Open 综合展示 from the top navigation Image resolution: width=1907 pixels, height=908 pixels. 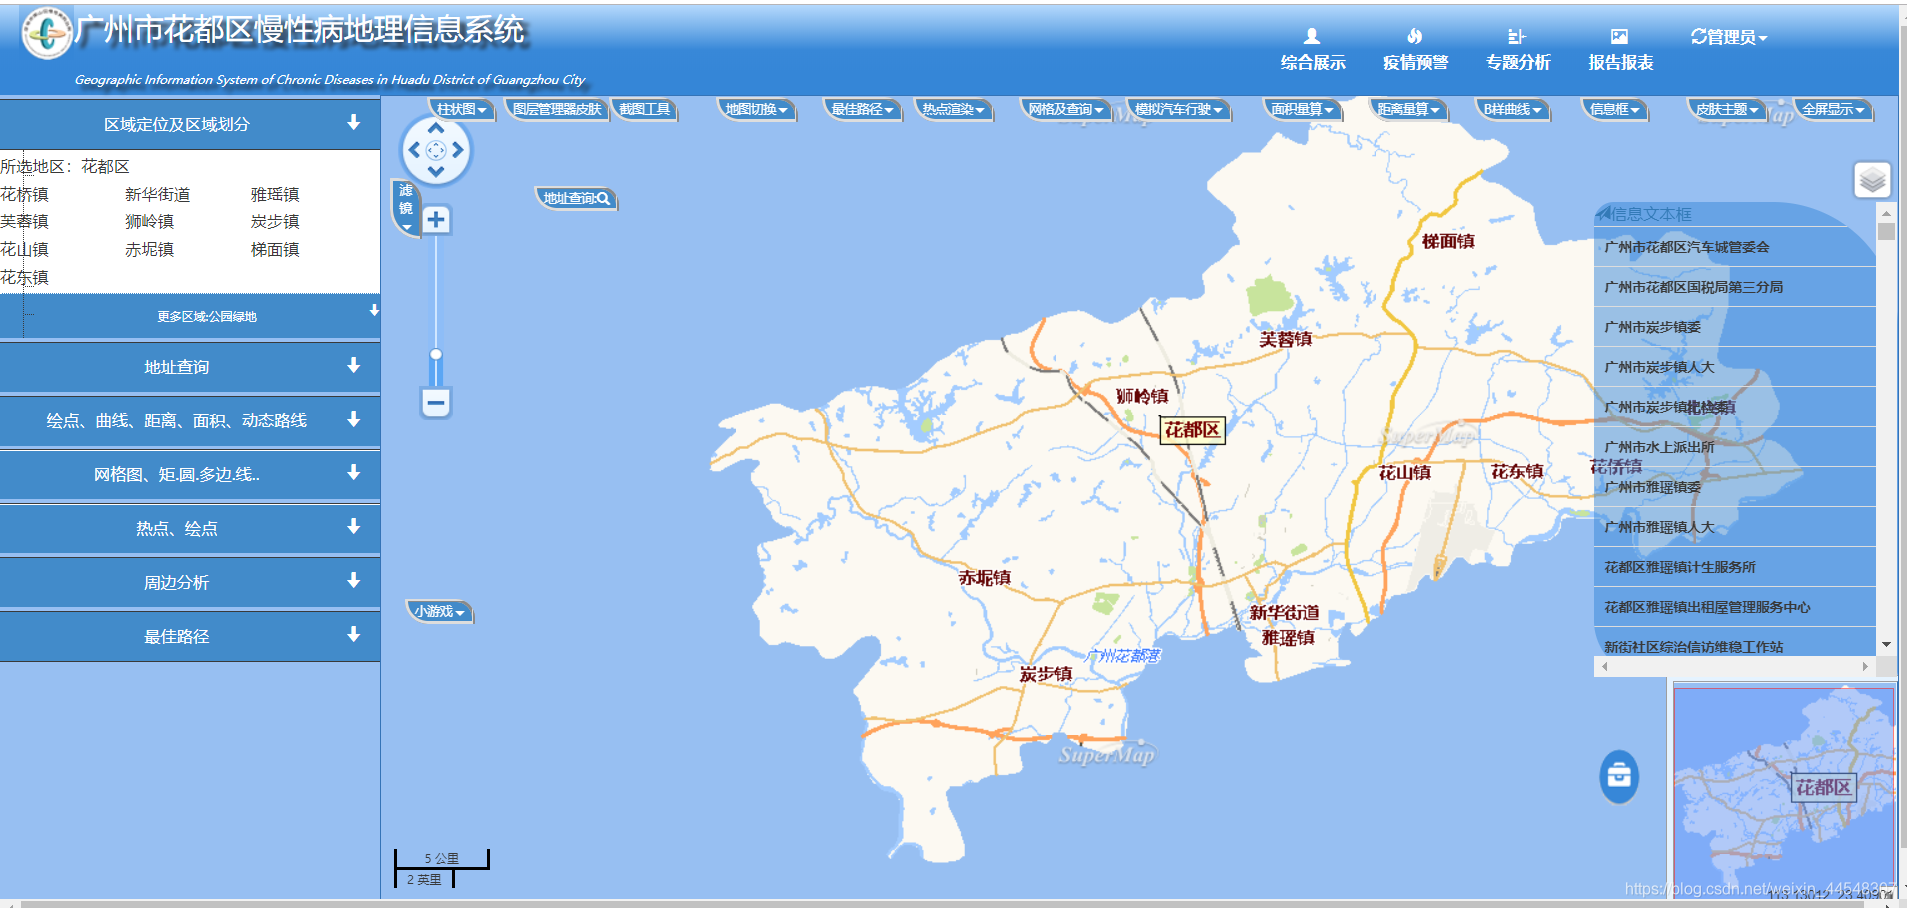click(x=1312, y=50)
